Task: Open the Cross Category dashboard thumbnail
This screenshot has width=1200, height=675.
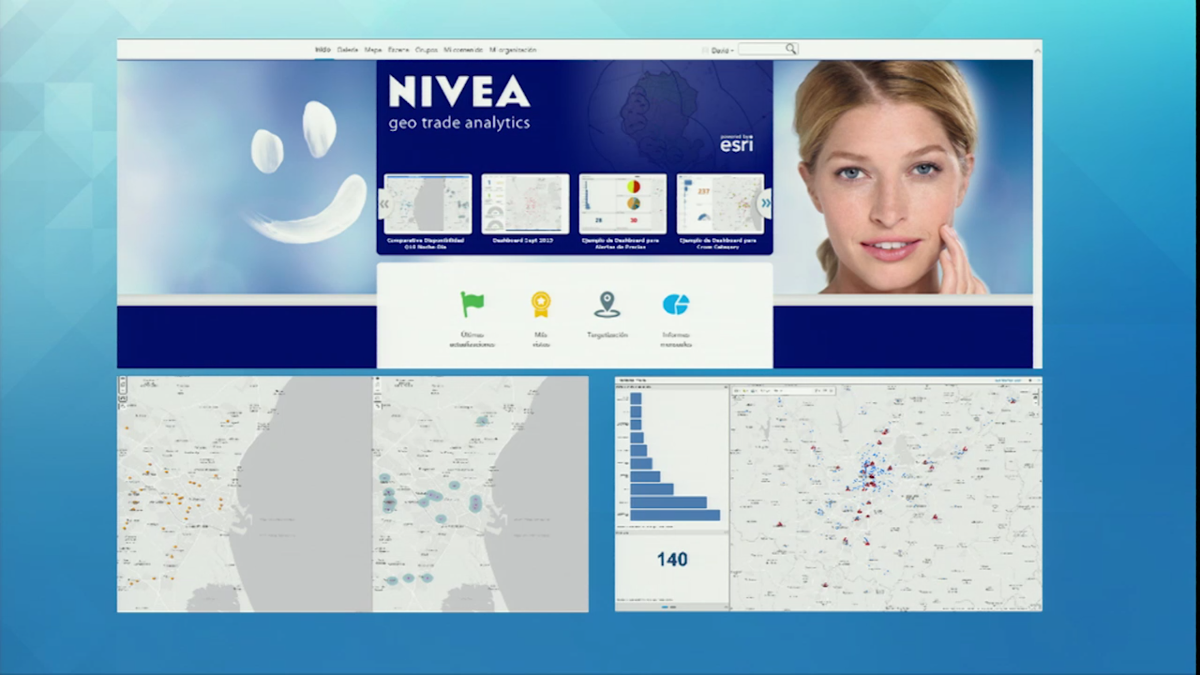Action: 719,204
